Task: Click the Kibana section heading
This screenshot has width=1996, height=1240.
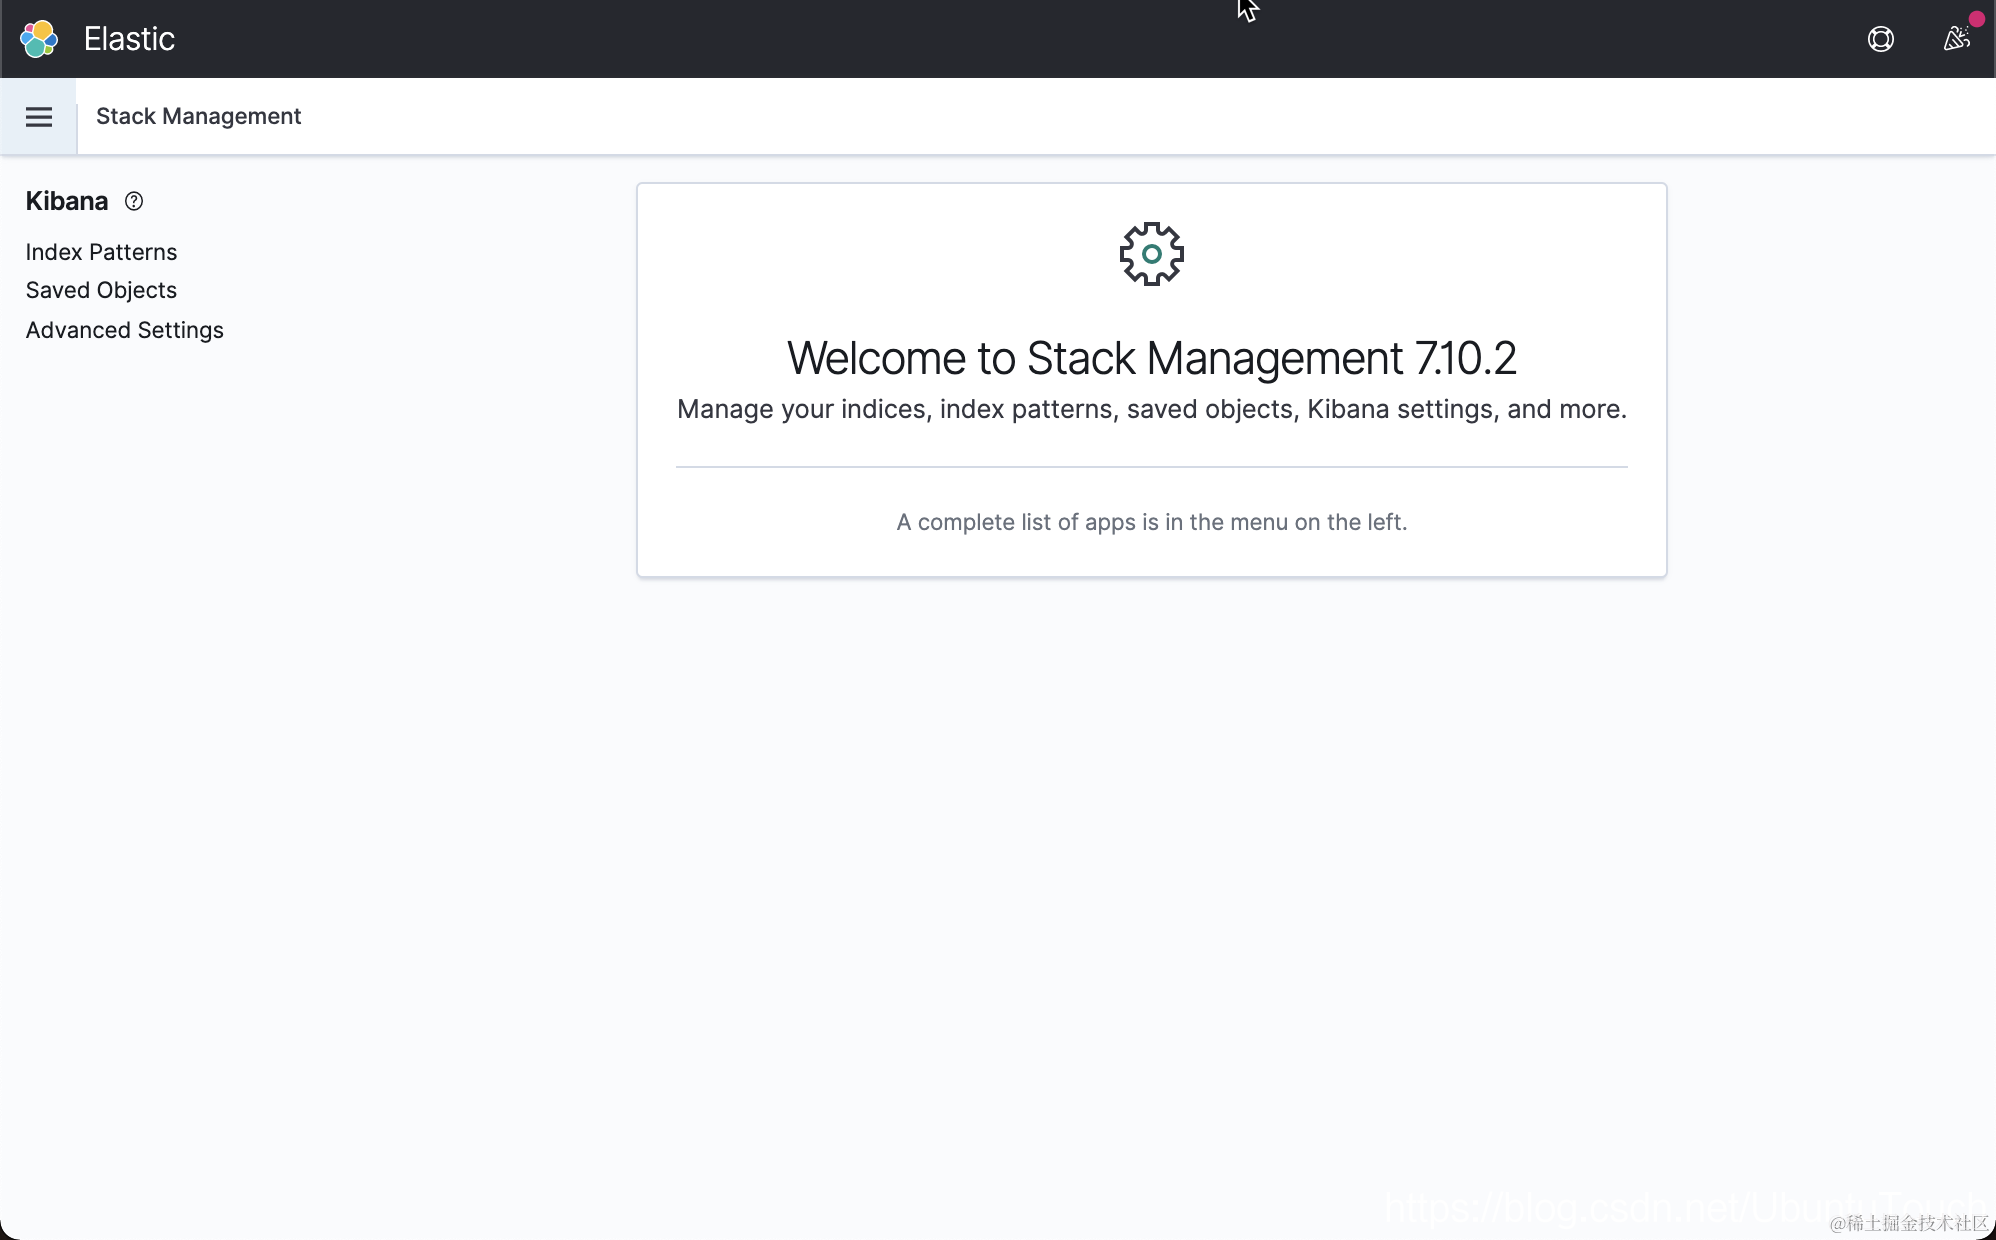Action: pyautogui.click(x=66, y=201)
